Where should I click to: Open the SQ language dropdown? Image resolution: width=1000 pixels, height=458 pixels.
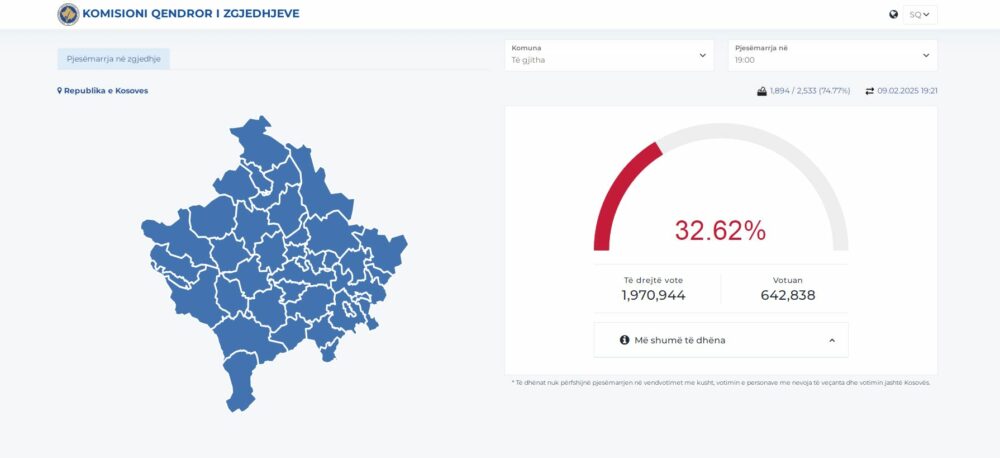pos(920,14)
